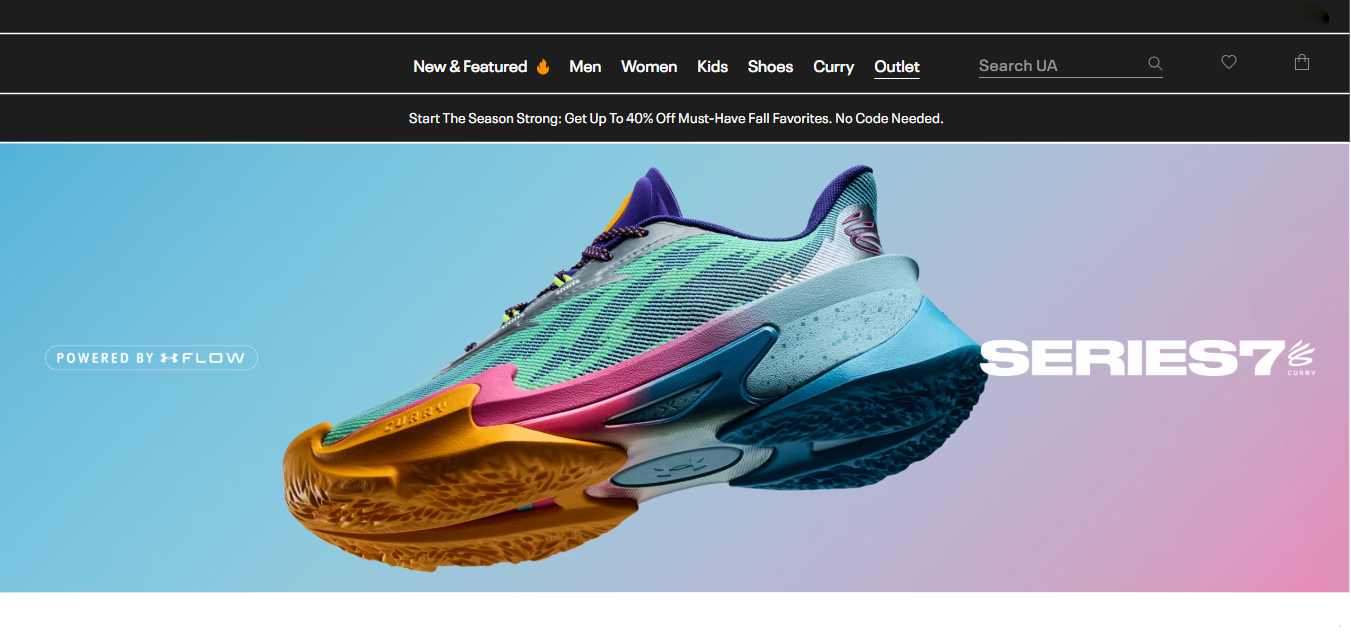This screenshot has width=1351, height=642.
Task: Open the Men menu
Action: [x=585, y=67]
